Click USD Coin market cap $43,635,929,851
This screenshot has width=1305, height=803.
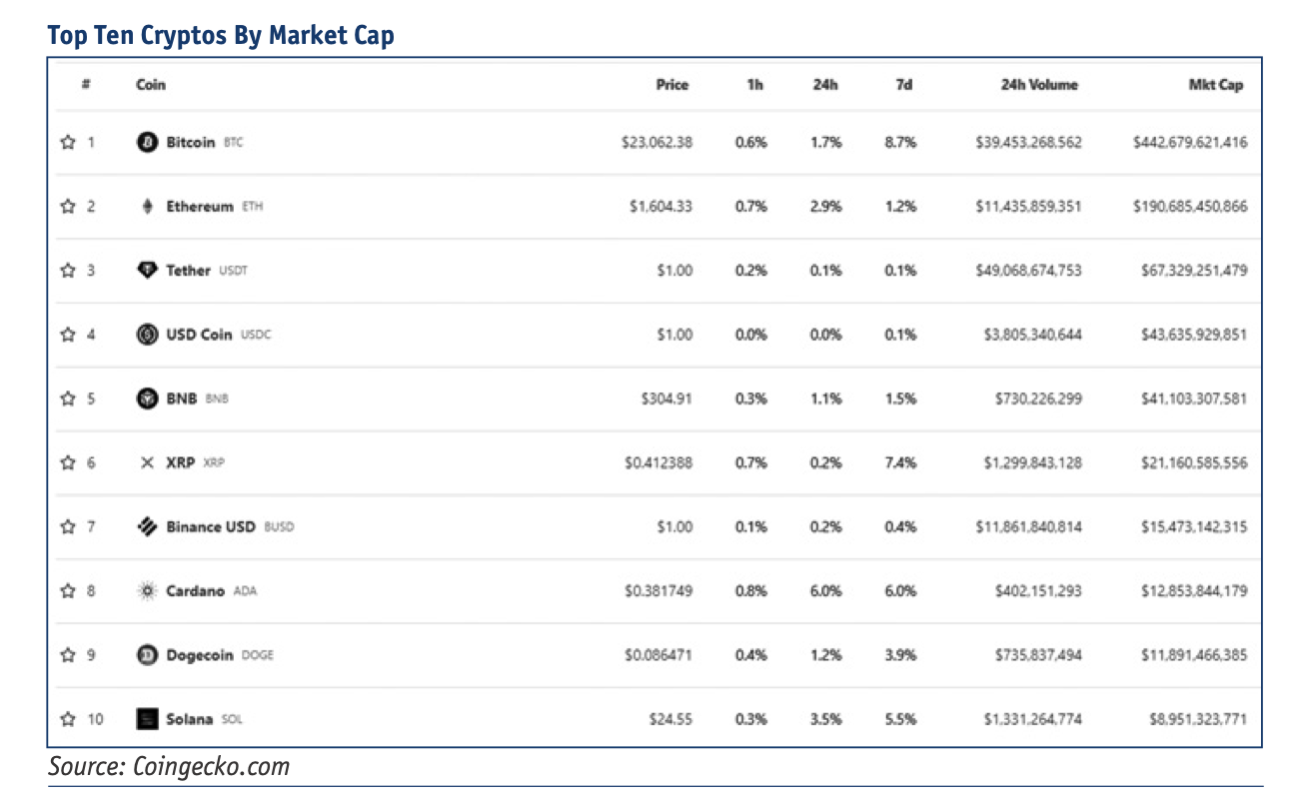(1194, 335)
